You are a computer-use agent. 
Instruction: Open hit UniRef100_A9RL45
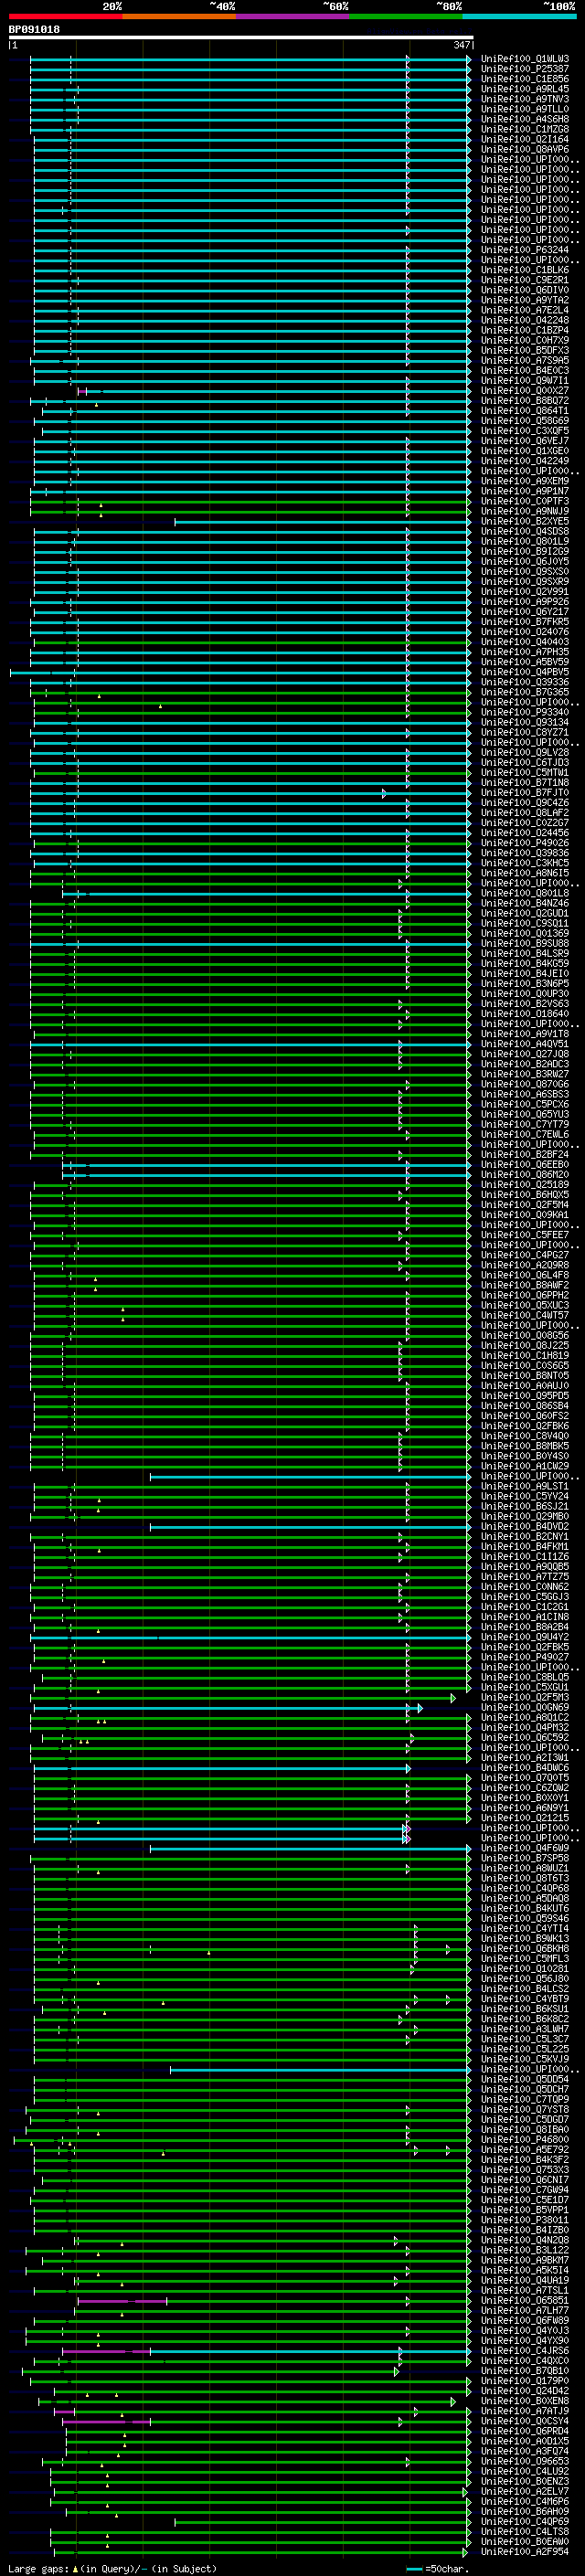click(x=525, y=89)
